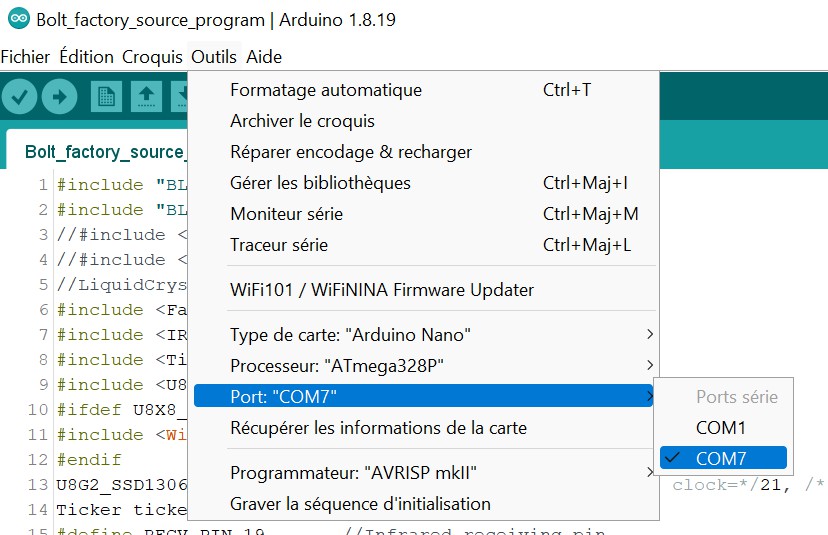Select Récupérer les informations de la carte
The width and height of the screenshot is (828, 535).
[424, 428]
